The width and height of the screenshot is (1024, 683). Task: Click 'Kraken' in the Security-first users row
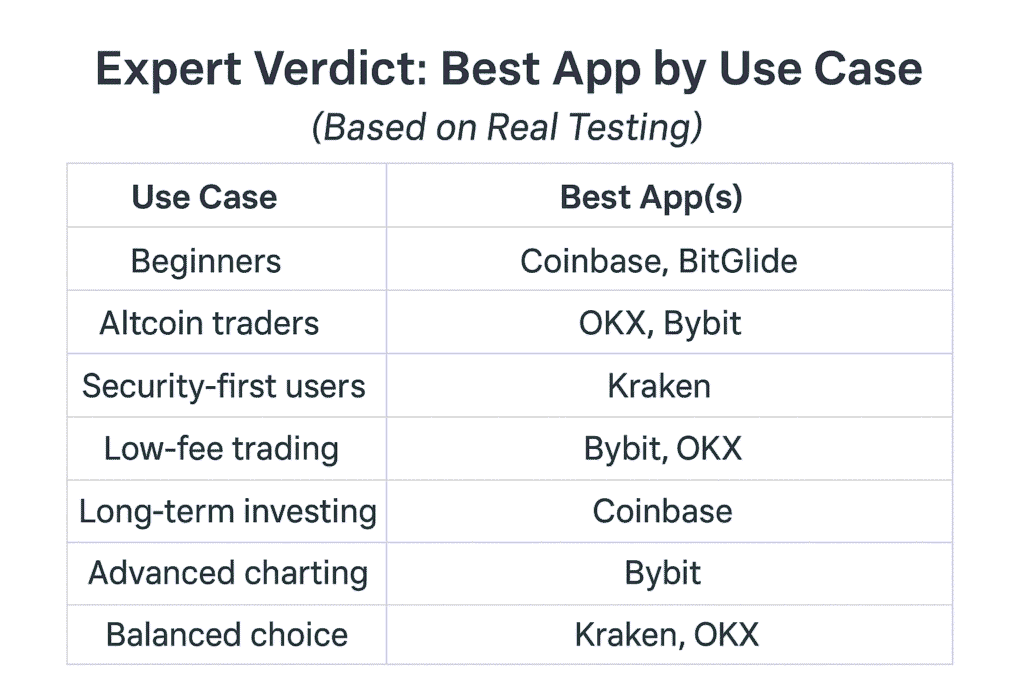(x=659, y=386)
